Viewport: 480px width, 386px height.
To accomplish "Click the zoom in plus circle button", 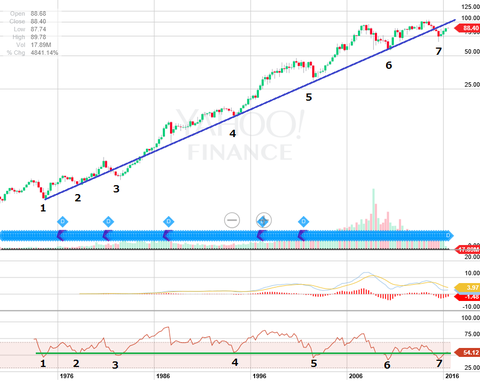I will pyautogui.click(x=264, y=220).
